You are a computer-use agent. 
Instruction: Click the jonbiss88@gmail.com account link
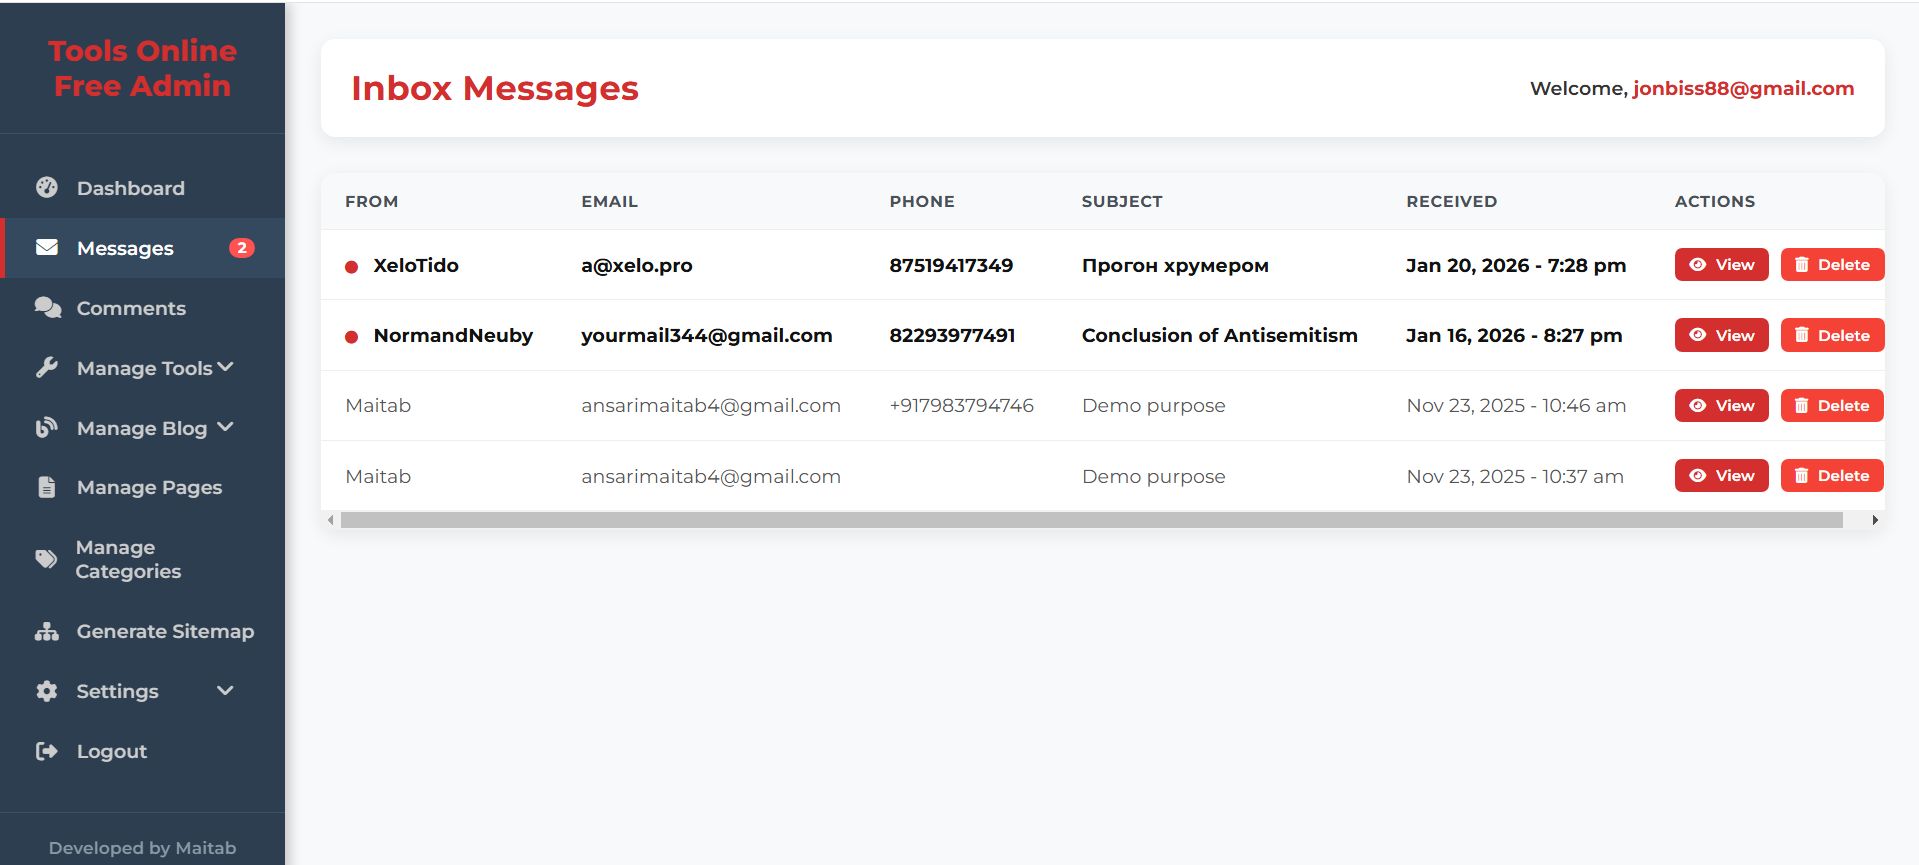(1743, 88)
